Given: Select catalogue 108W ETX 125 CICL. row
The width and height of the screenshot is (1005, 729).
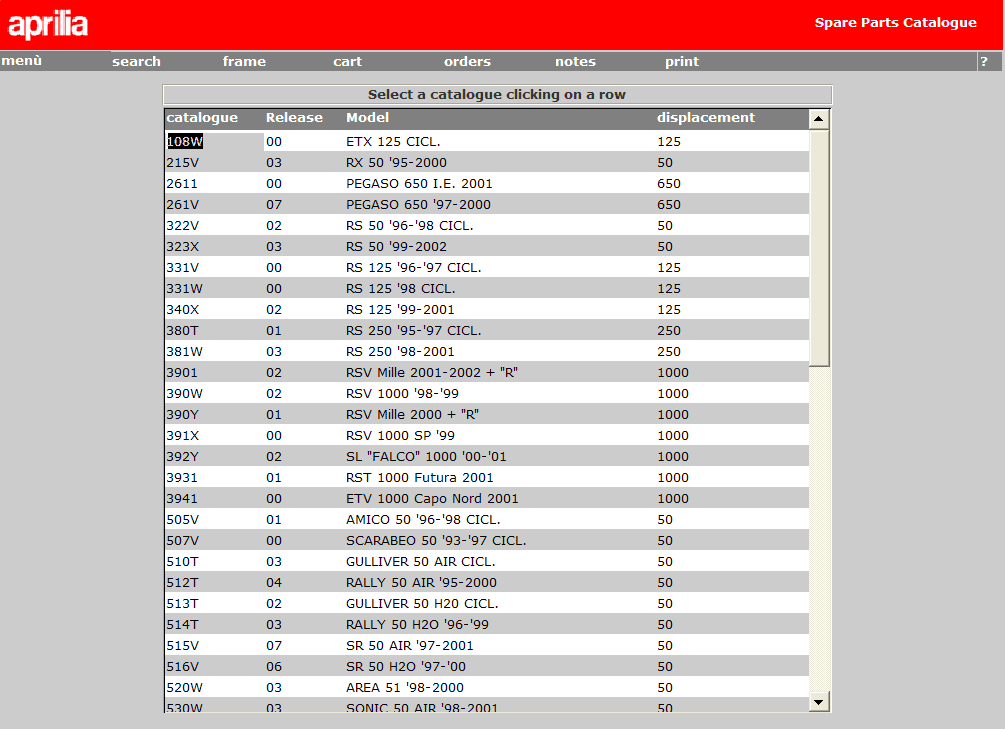Looking at the screenshot, I should click(x=392, y=142).
